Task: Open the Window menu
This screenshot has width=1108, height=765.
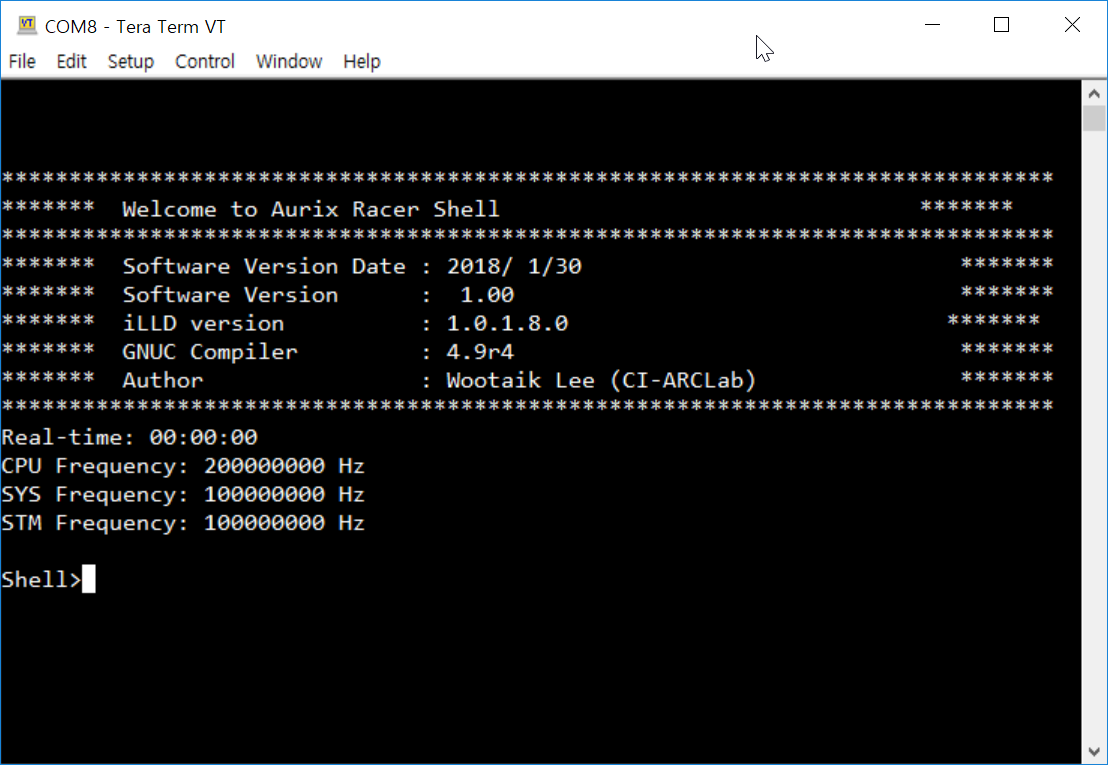Action: point(289,61)
